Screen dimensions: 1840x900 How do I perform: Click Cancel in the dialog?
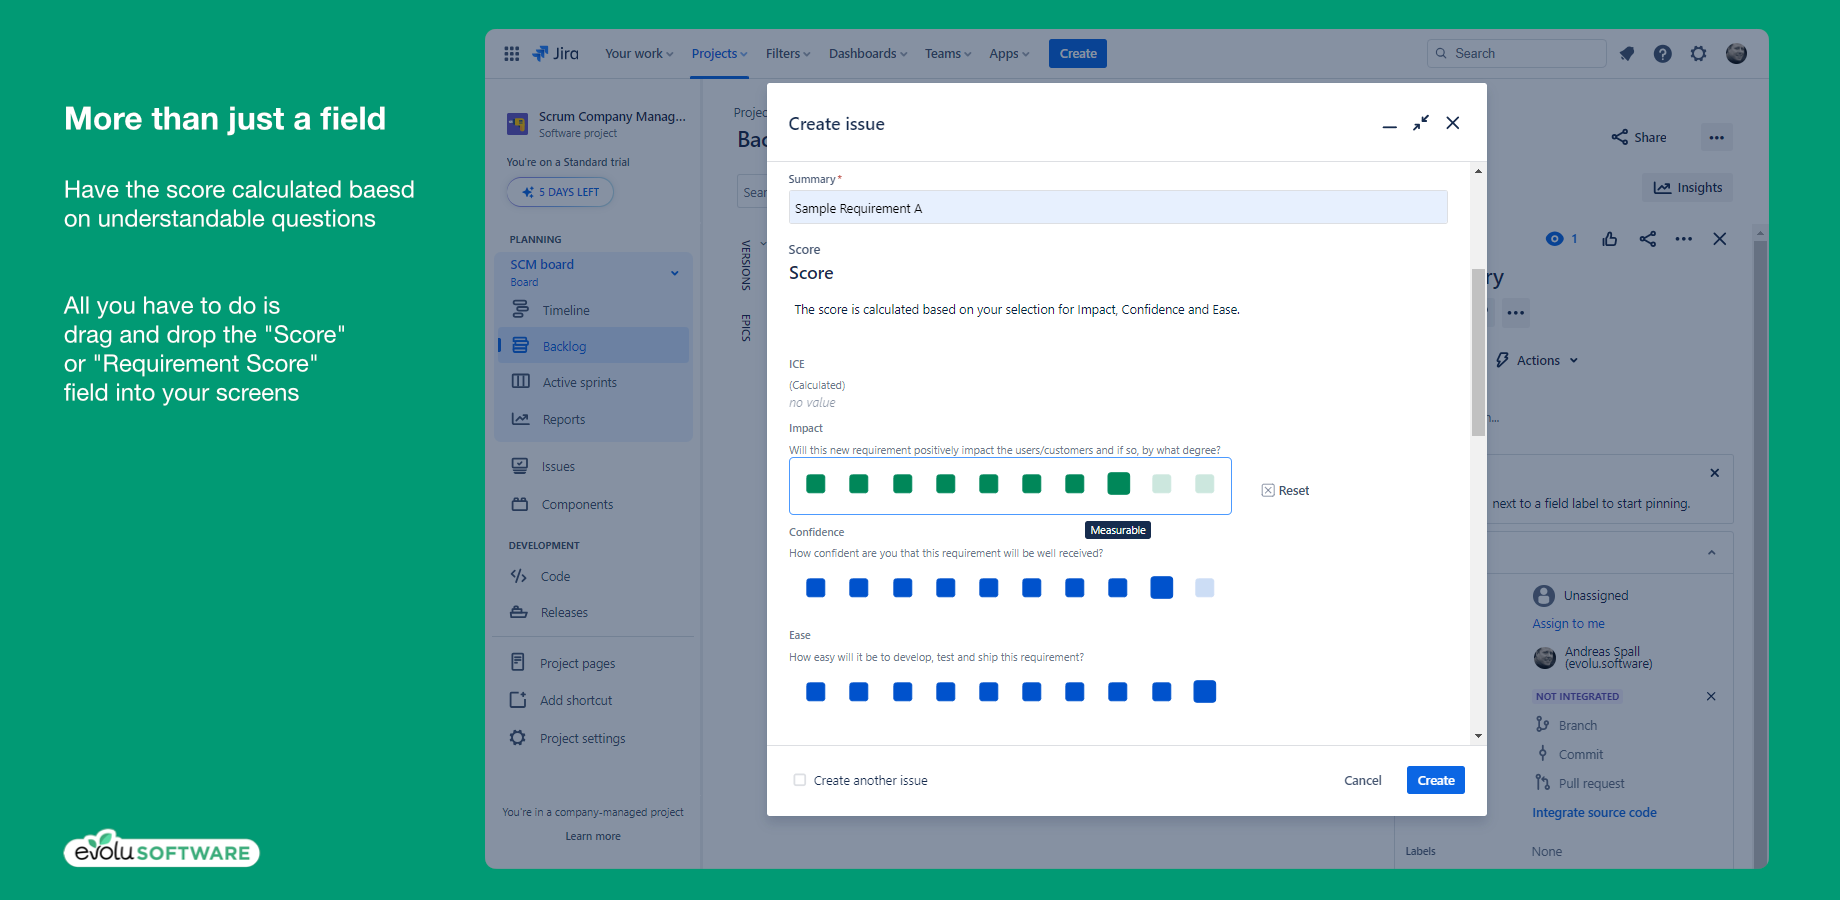[x=1362, y=780]
